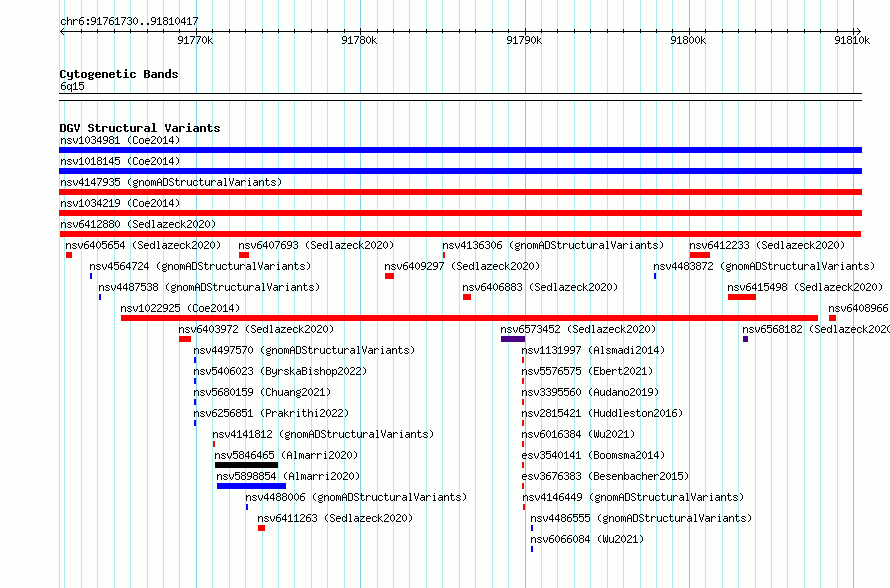Open nsv4136306 (gnomADStructuralVariants) label

553,245
